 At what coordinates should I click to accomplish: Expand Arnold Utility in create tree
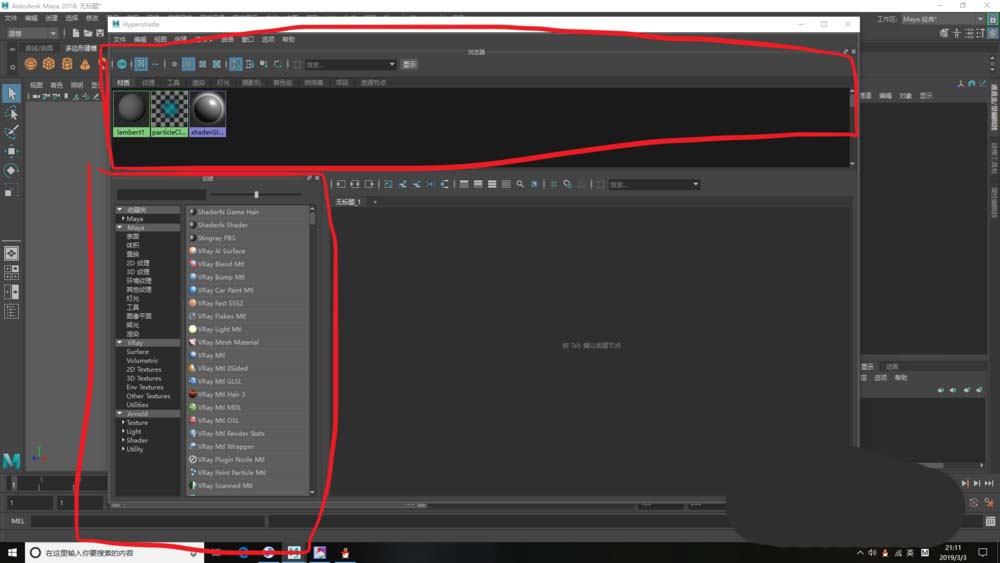[123, 450]
